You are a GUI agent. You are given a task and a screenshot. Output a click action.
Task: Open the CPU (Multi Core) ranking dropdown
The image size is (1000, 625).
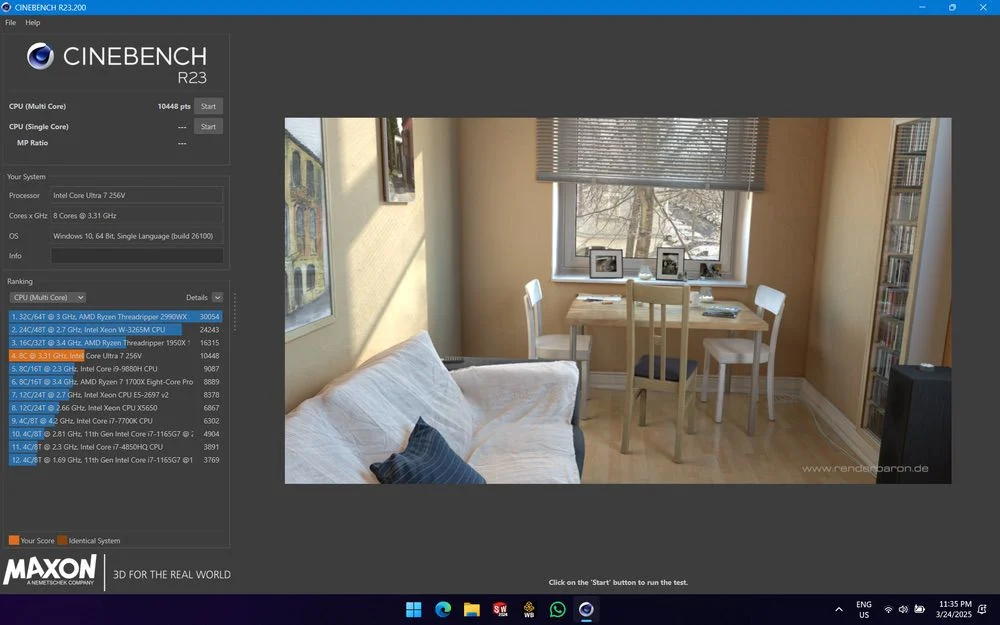click(48, 297)
